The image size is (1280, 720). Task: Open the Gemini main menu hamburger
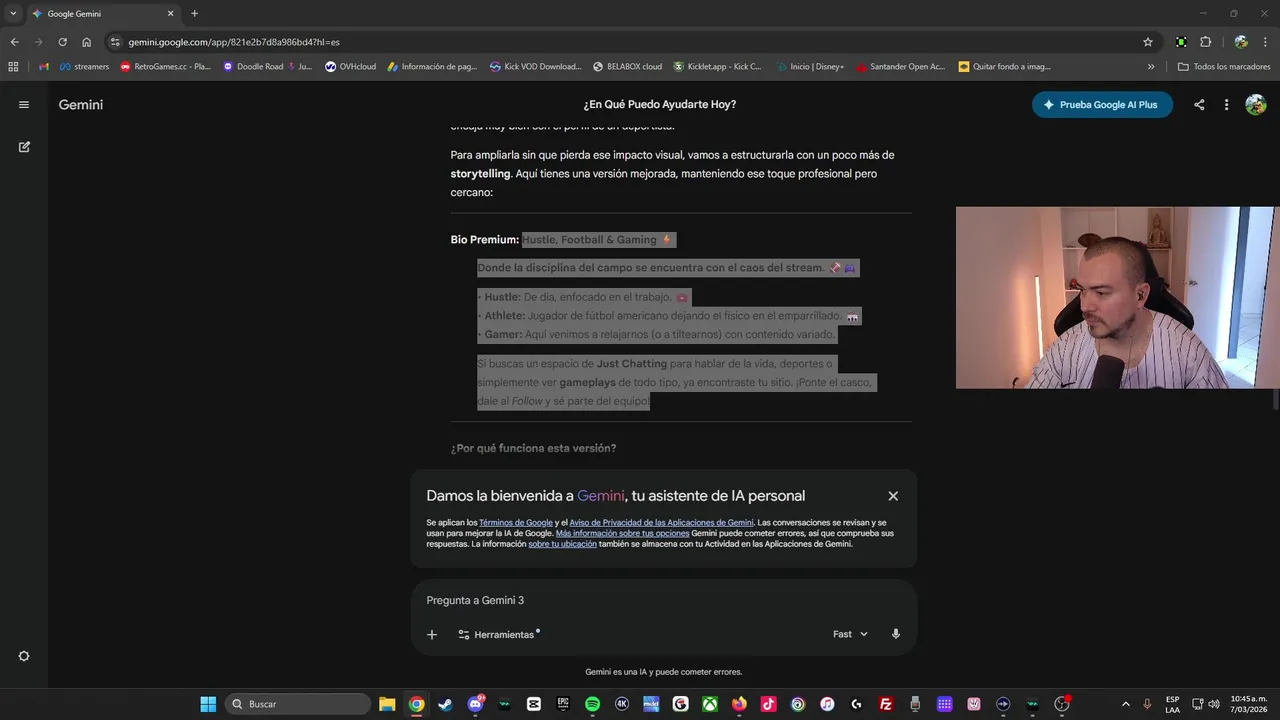[24, 105]
